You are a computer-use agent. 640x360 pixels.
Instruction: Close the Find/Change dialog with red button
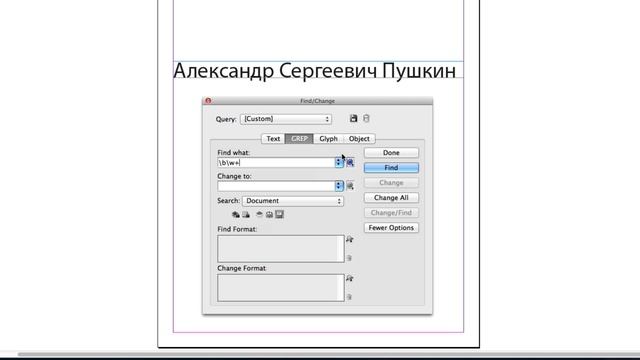click(x=208, y=100)
